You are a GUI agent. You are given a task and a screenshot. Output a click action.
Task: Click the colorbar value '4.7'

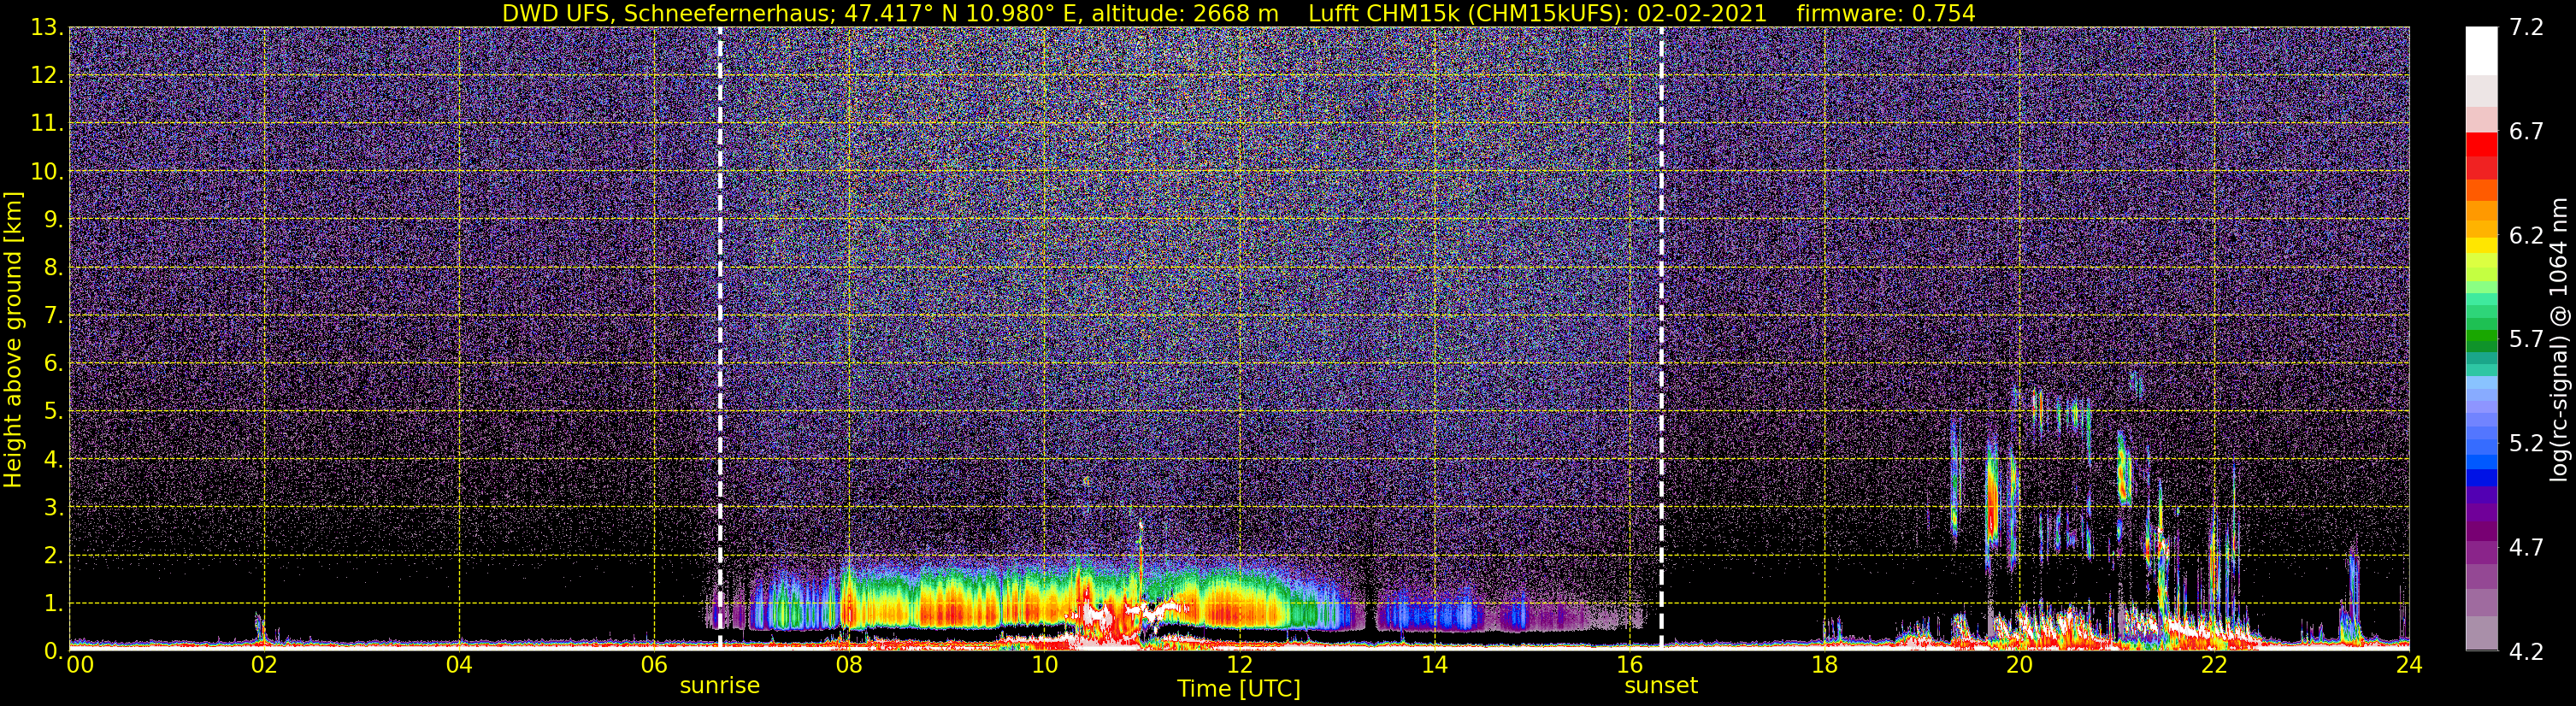click(x=2526, y=547)
